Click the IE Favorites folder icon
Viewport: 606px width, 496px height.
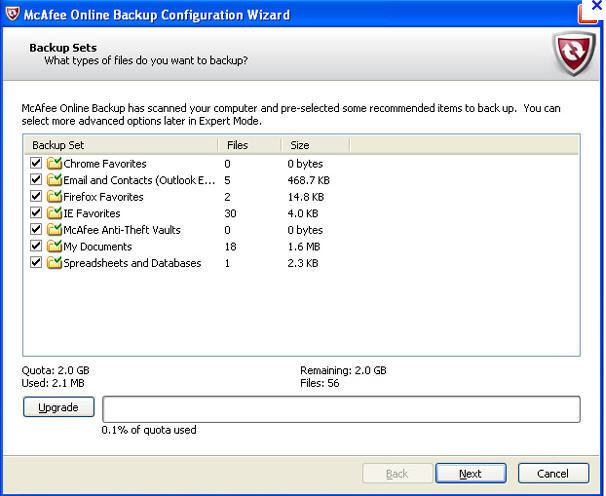[54, 213]
